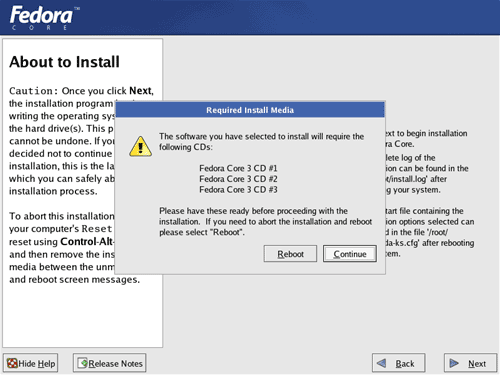Viewport: 500px width, 375px height.
Task: Click the 'About to Install' heading
Action: click(x=64, y=62)
